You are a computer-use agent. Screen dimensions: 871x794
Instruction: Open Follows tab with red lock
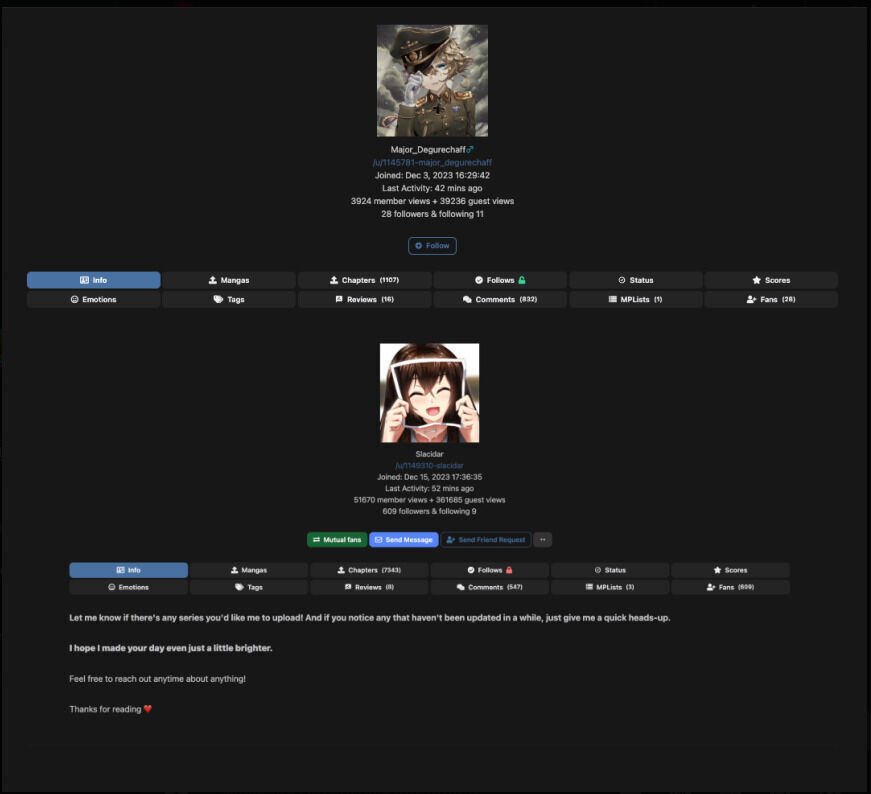pos(489,570)
